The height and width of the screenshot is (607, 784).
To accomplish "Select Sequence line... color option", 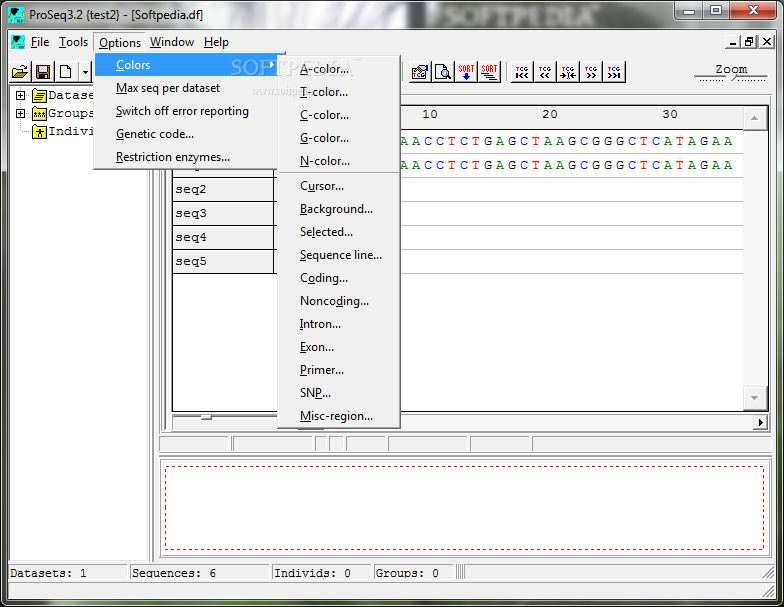I will tap(339, 255).
